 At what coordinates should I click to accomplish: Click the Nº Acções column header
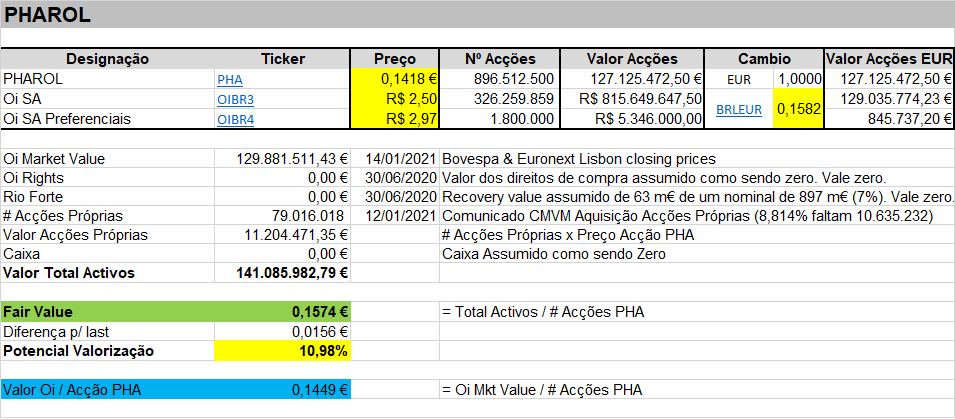pyautogui.click(x=499, y=59)
